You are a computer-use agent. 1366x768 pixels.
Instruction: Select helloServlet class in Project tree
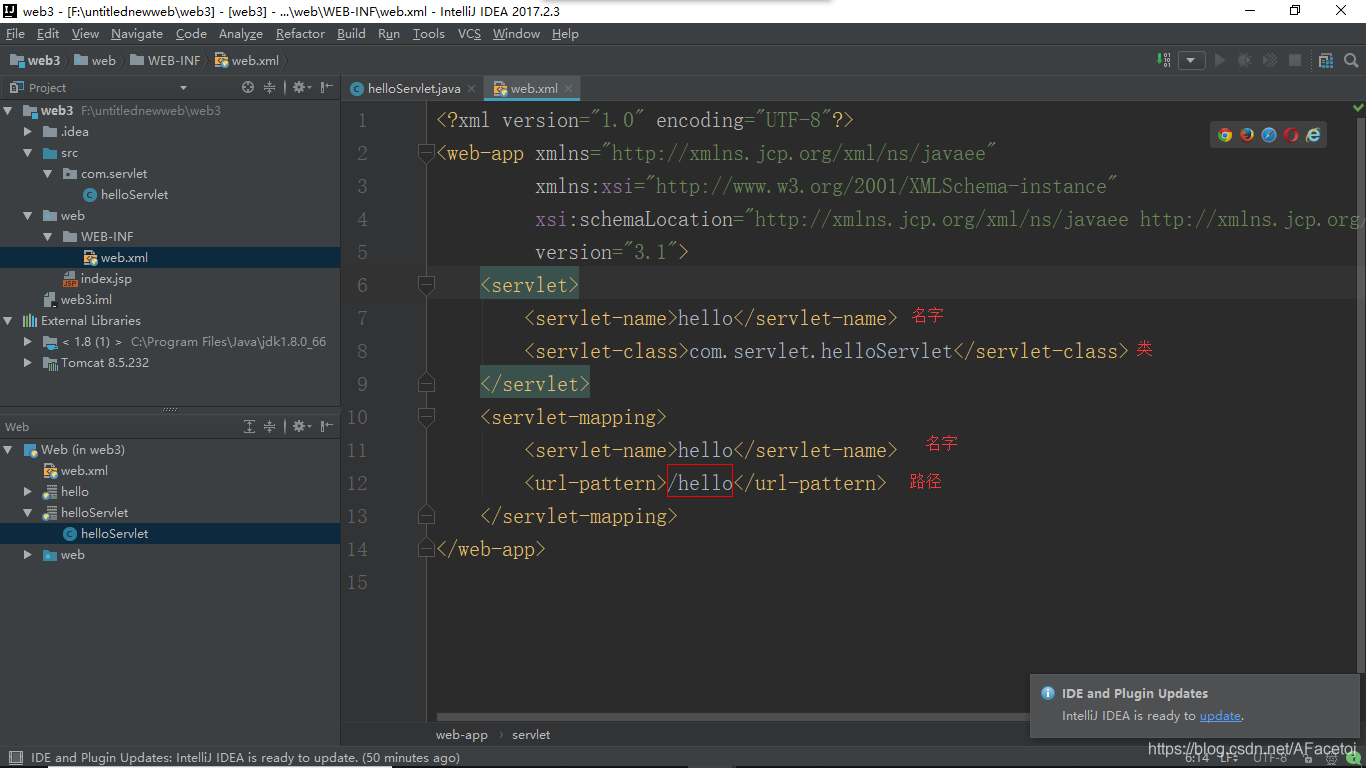134,195
